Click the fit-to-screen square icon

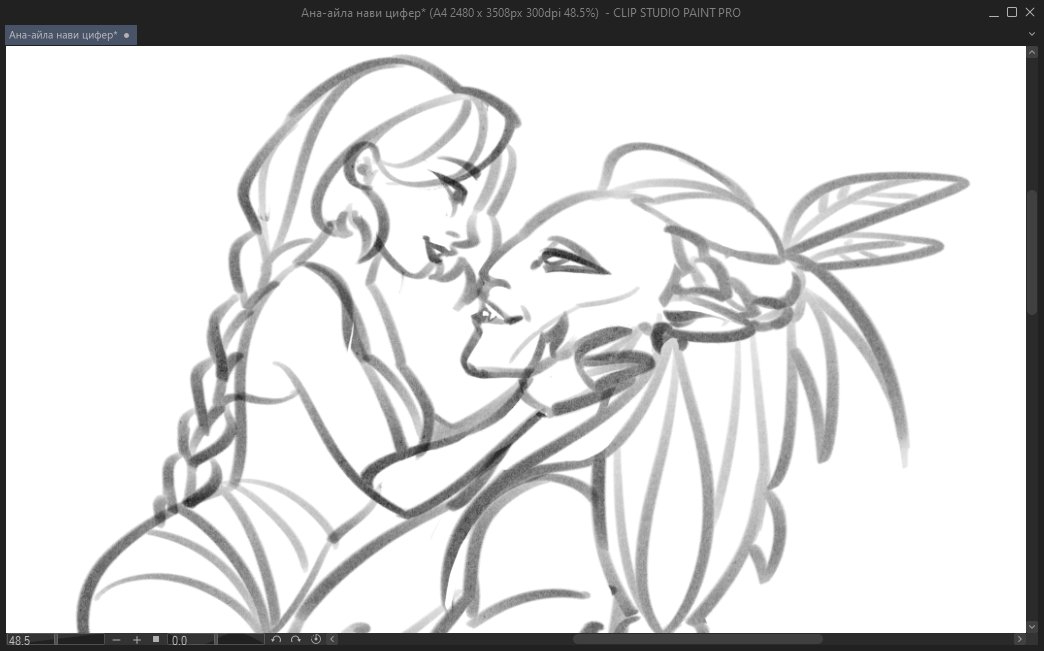[156, 639]
